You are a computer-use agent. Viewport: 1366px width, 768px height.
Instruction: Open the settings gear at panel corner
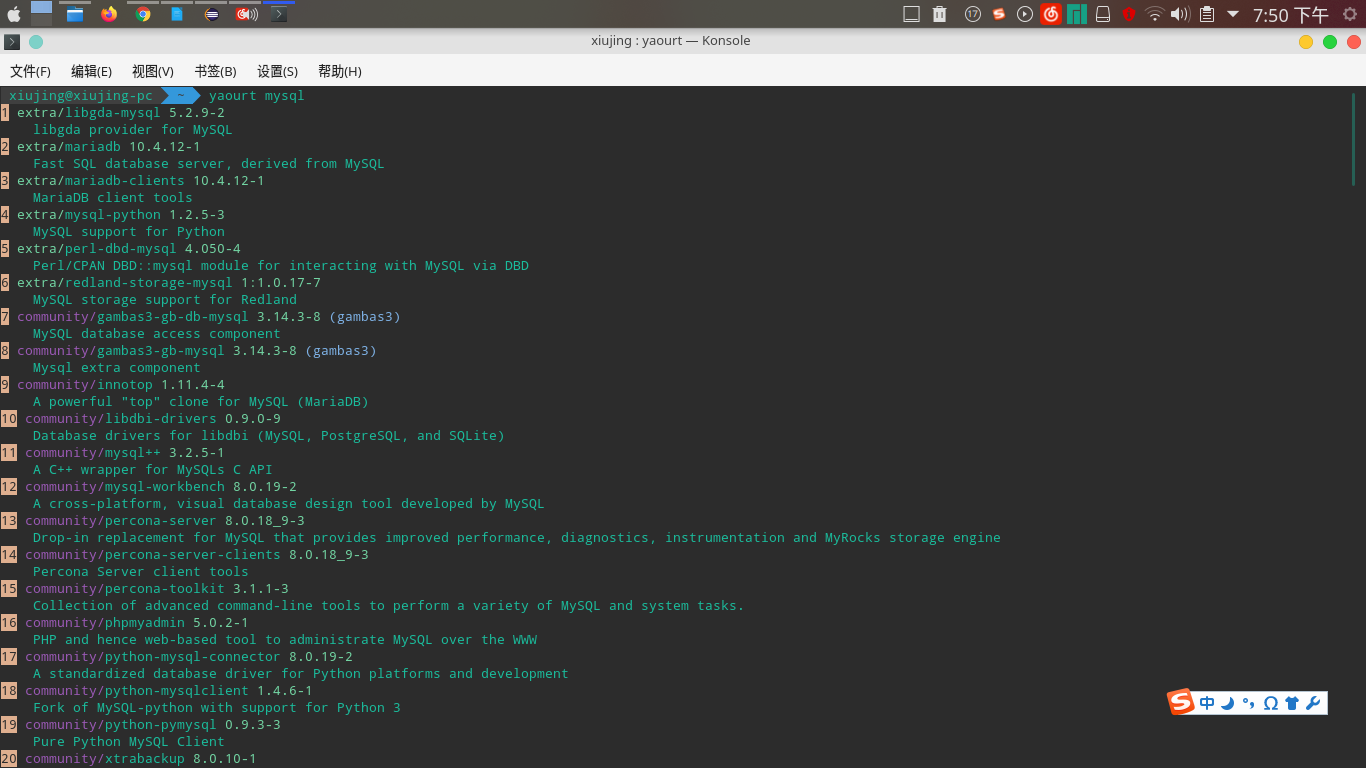(1350, 14)
